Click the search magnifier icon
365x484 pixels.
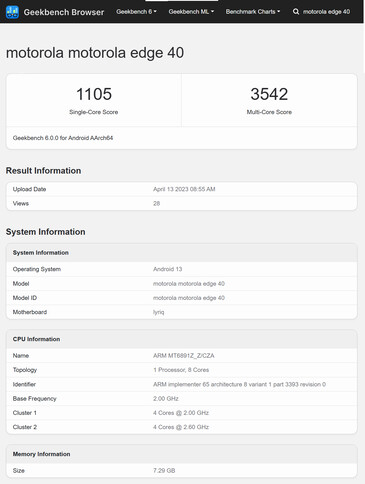coord(296,12)
